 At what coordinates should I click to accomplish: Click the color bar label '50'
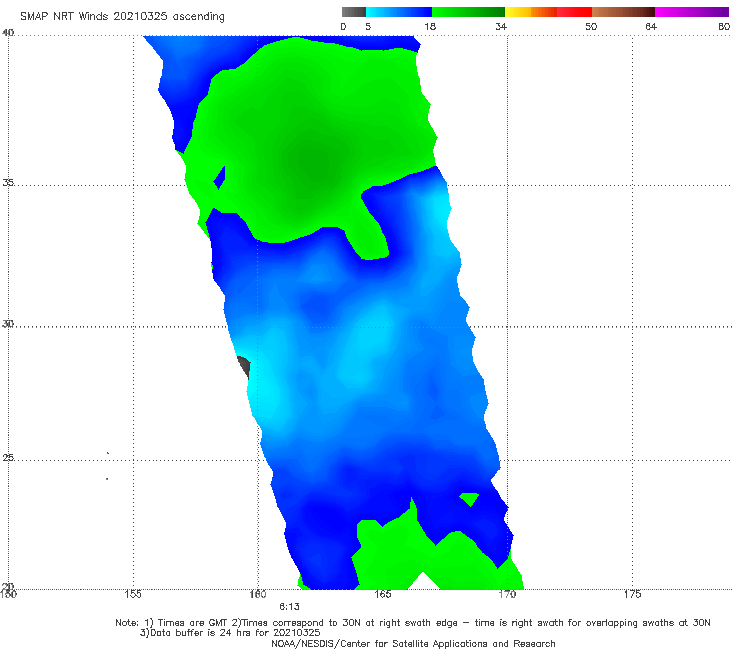(591, 26)
